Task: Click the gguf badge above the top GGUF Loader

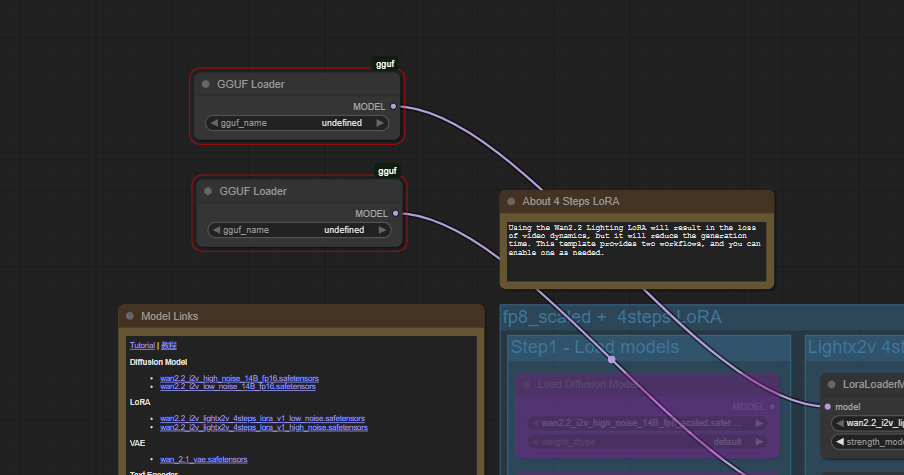Action: pyautogui.click(x=385, y=64)
